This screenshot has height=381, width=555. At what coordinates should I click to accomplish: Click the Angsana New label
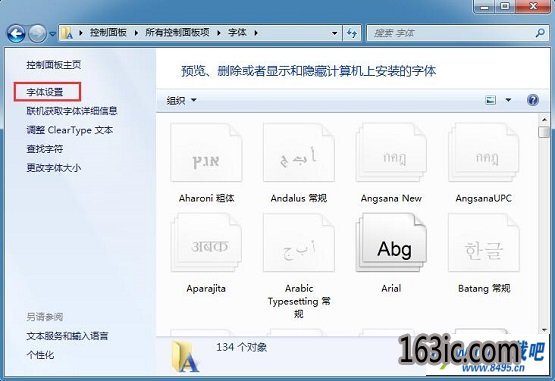click(x=391, y=198)
